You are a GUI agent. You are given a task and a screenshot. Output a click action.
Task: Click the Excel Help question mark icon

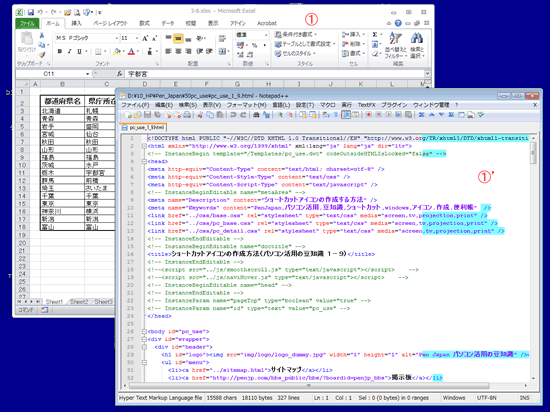[x=398, y=23]
